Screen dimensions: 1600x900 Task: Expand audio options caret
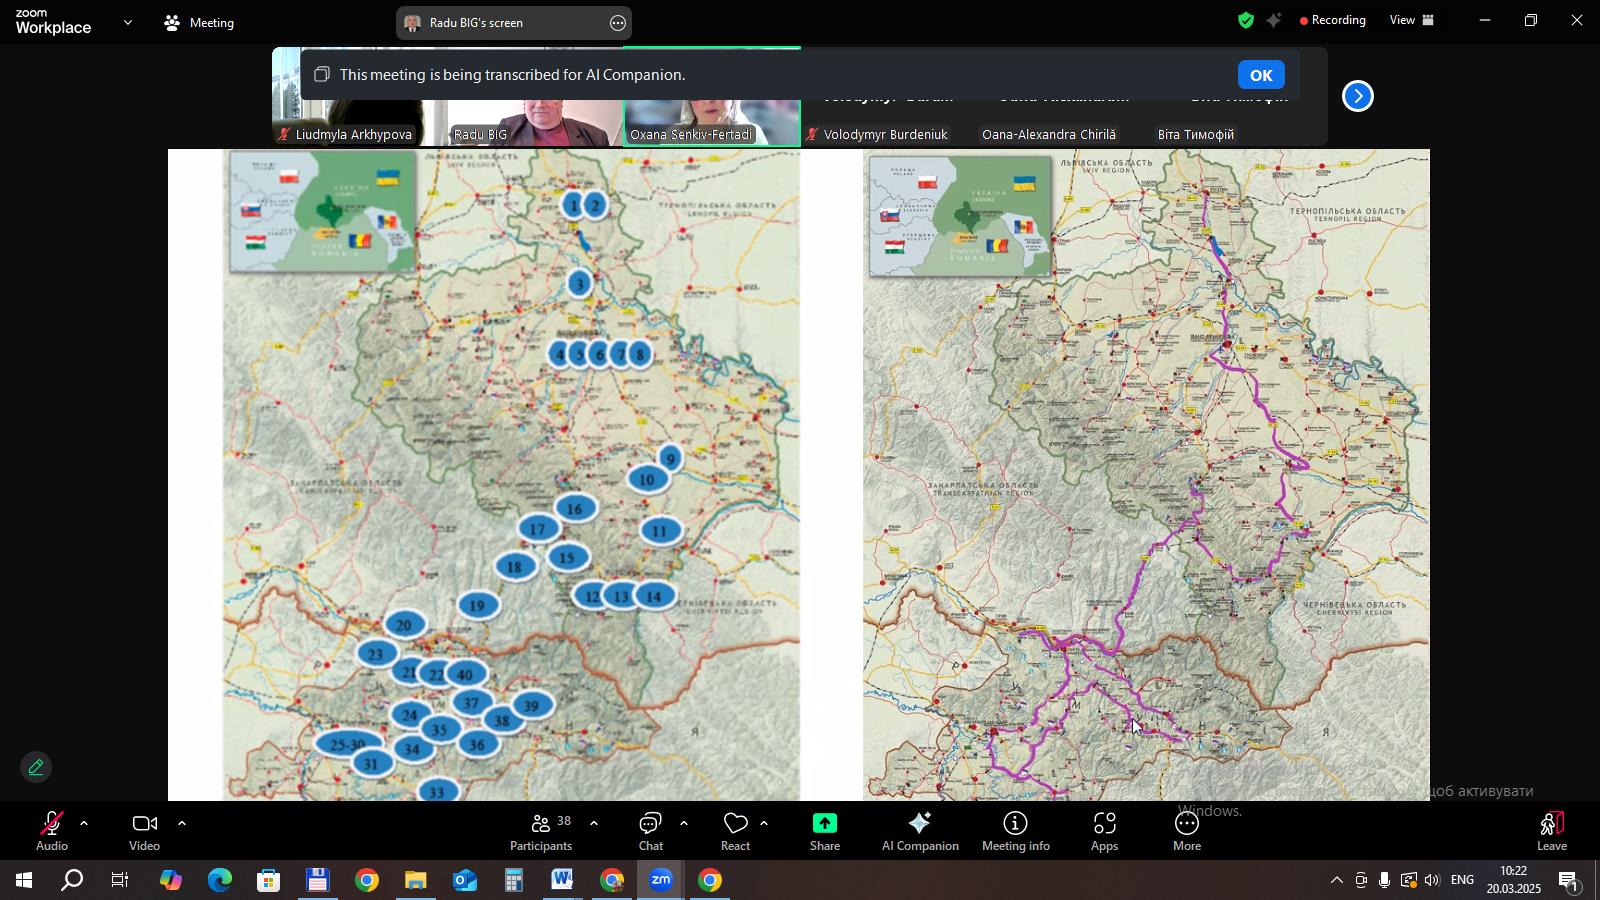point(84,824)
